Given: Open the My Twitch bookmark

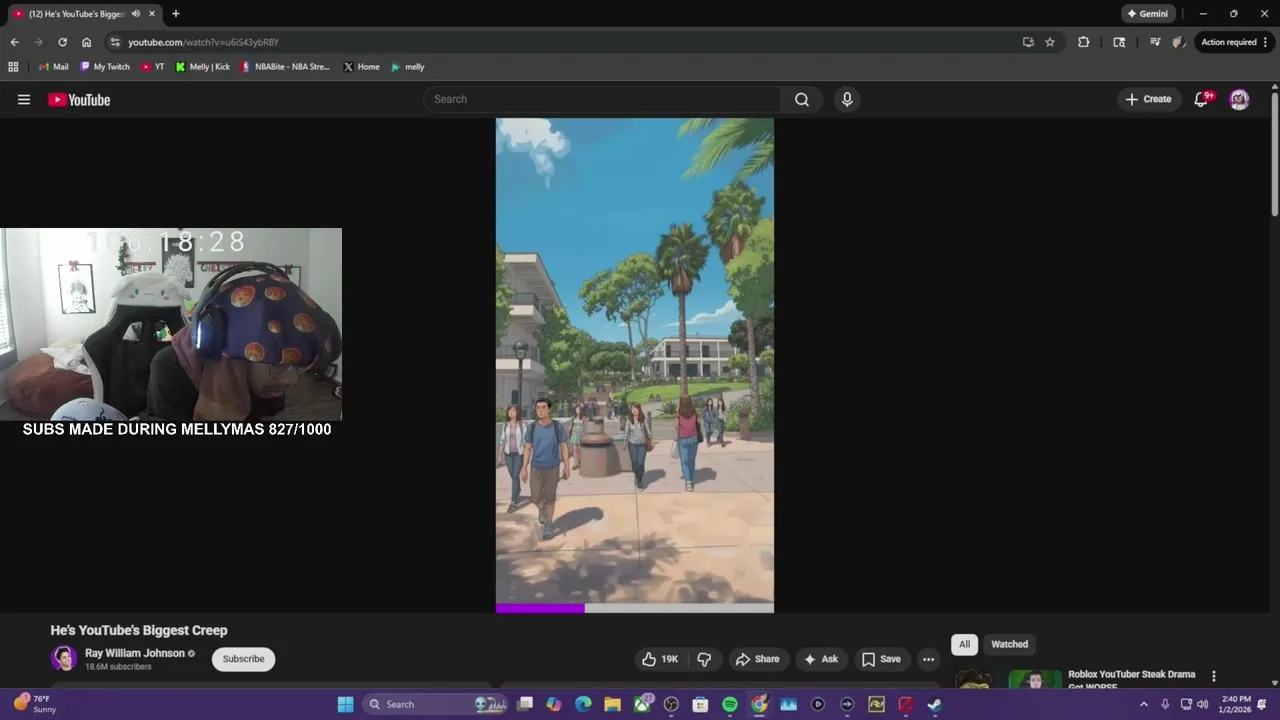Looking at the screenshot, I should (105, 67).
